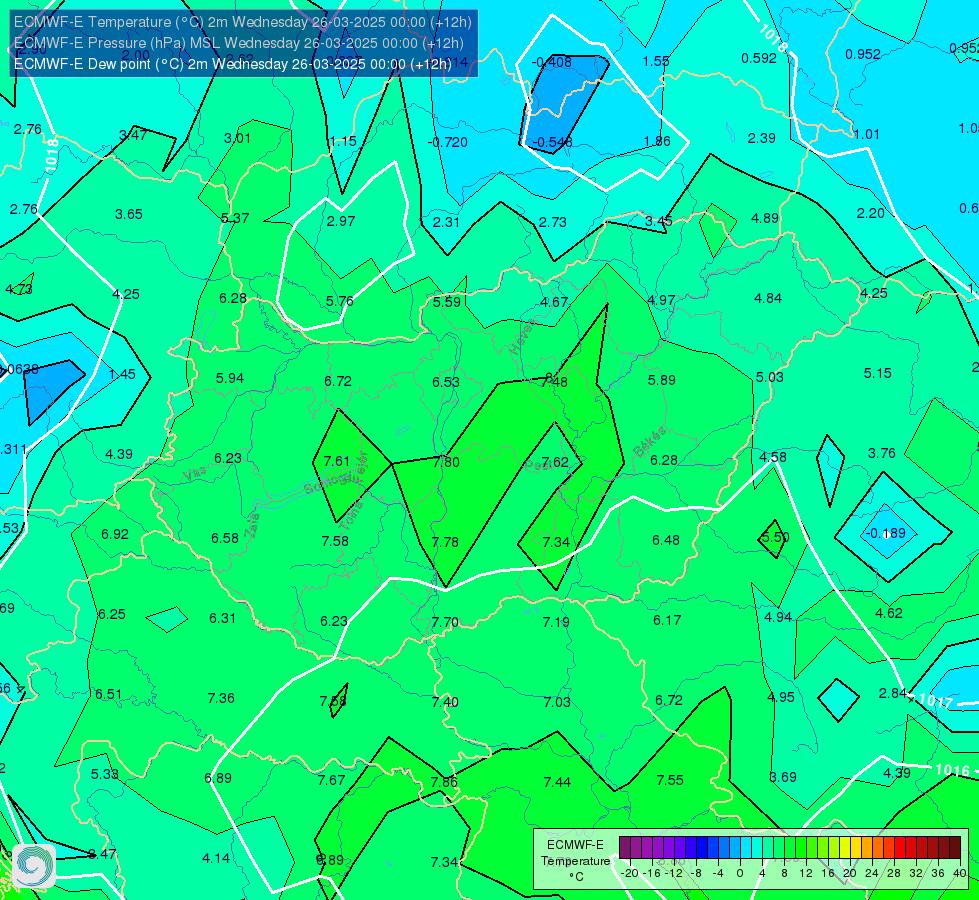Click the 5.89 value on the map
The image size is (979, 900).
pos(662,380)
